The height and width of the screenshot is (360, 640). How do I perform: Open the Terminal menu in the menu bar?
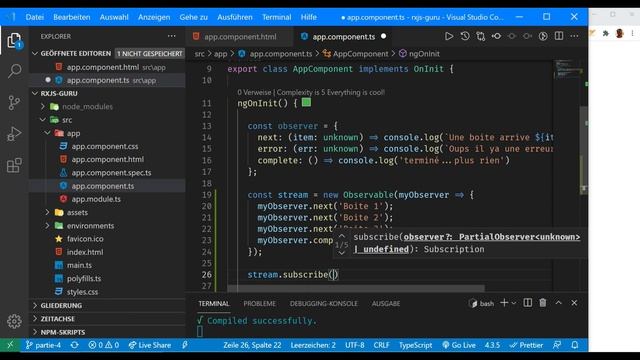tap(277, 17)
